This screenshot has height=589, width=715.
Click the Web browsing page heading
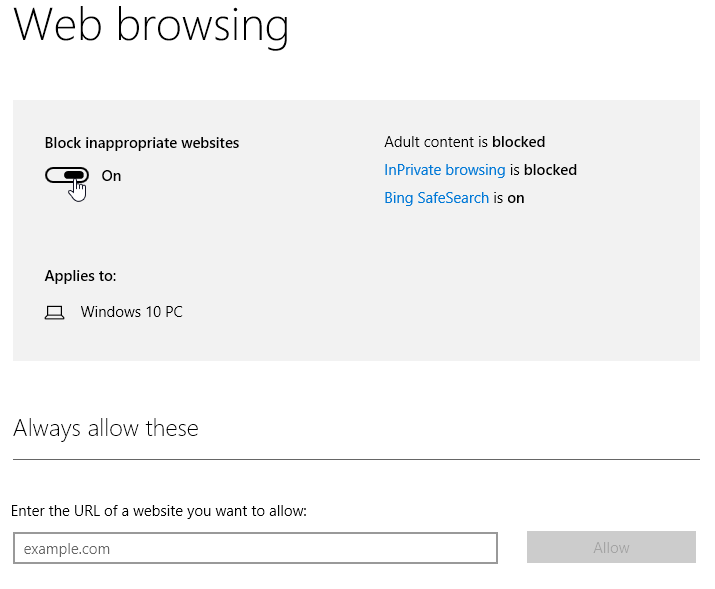tap(151, 25)
